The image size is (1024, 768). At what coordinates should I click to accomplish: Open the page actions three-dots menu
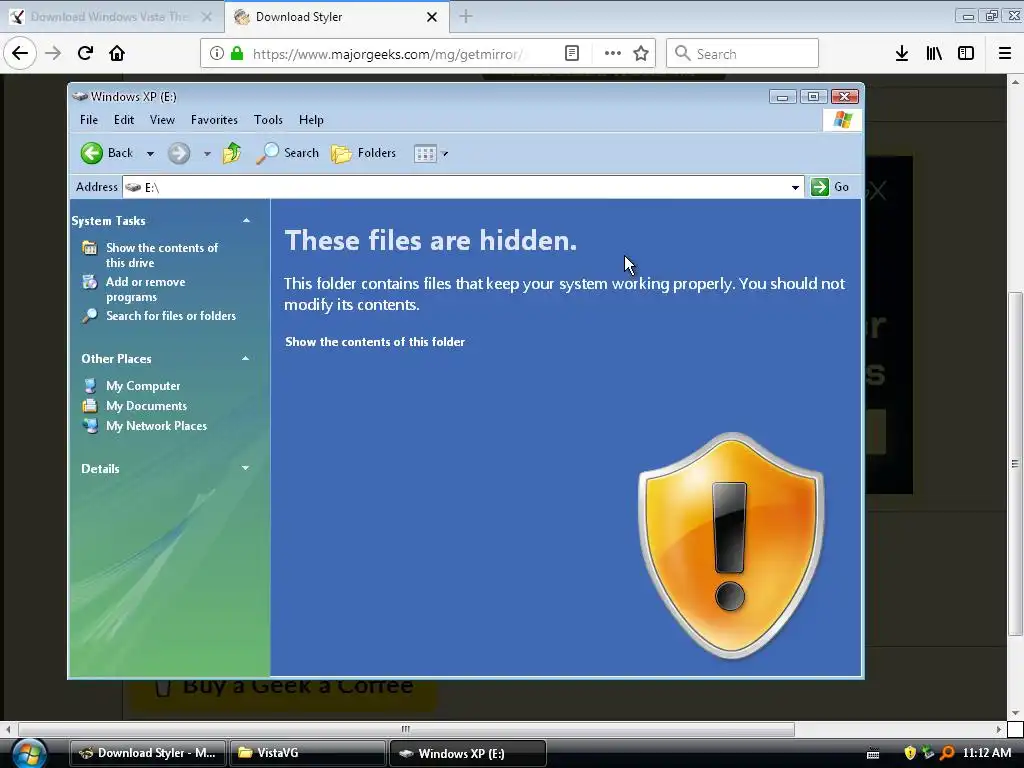click(x=613, y=54)
